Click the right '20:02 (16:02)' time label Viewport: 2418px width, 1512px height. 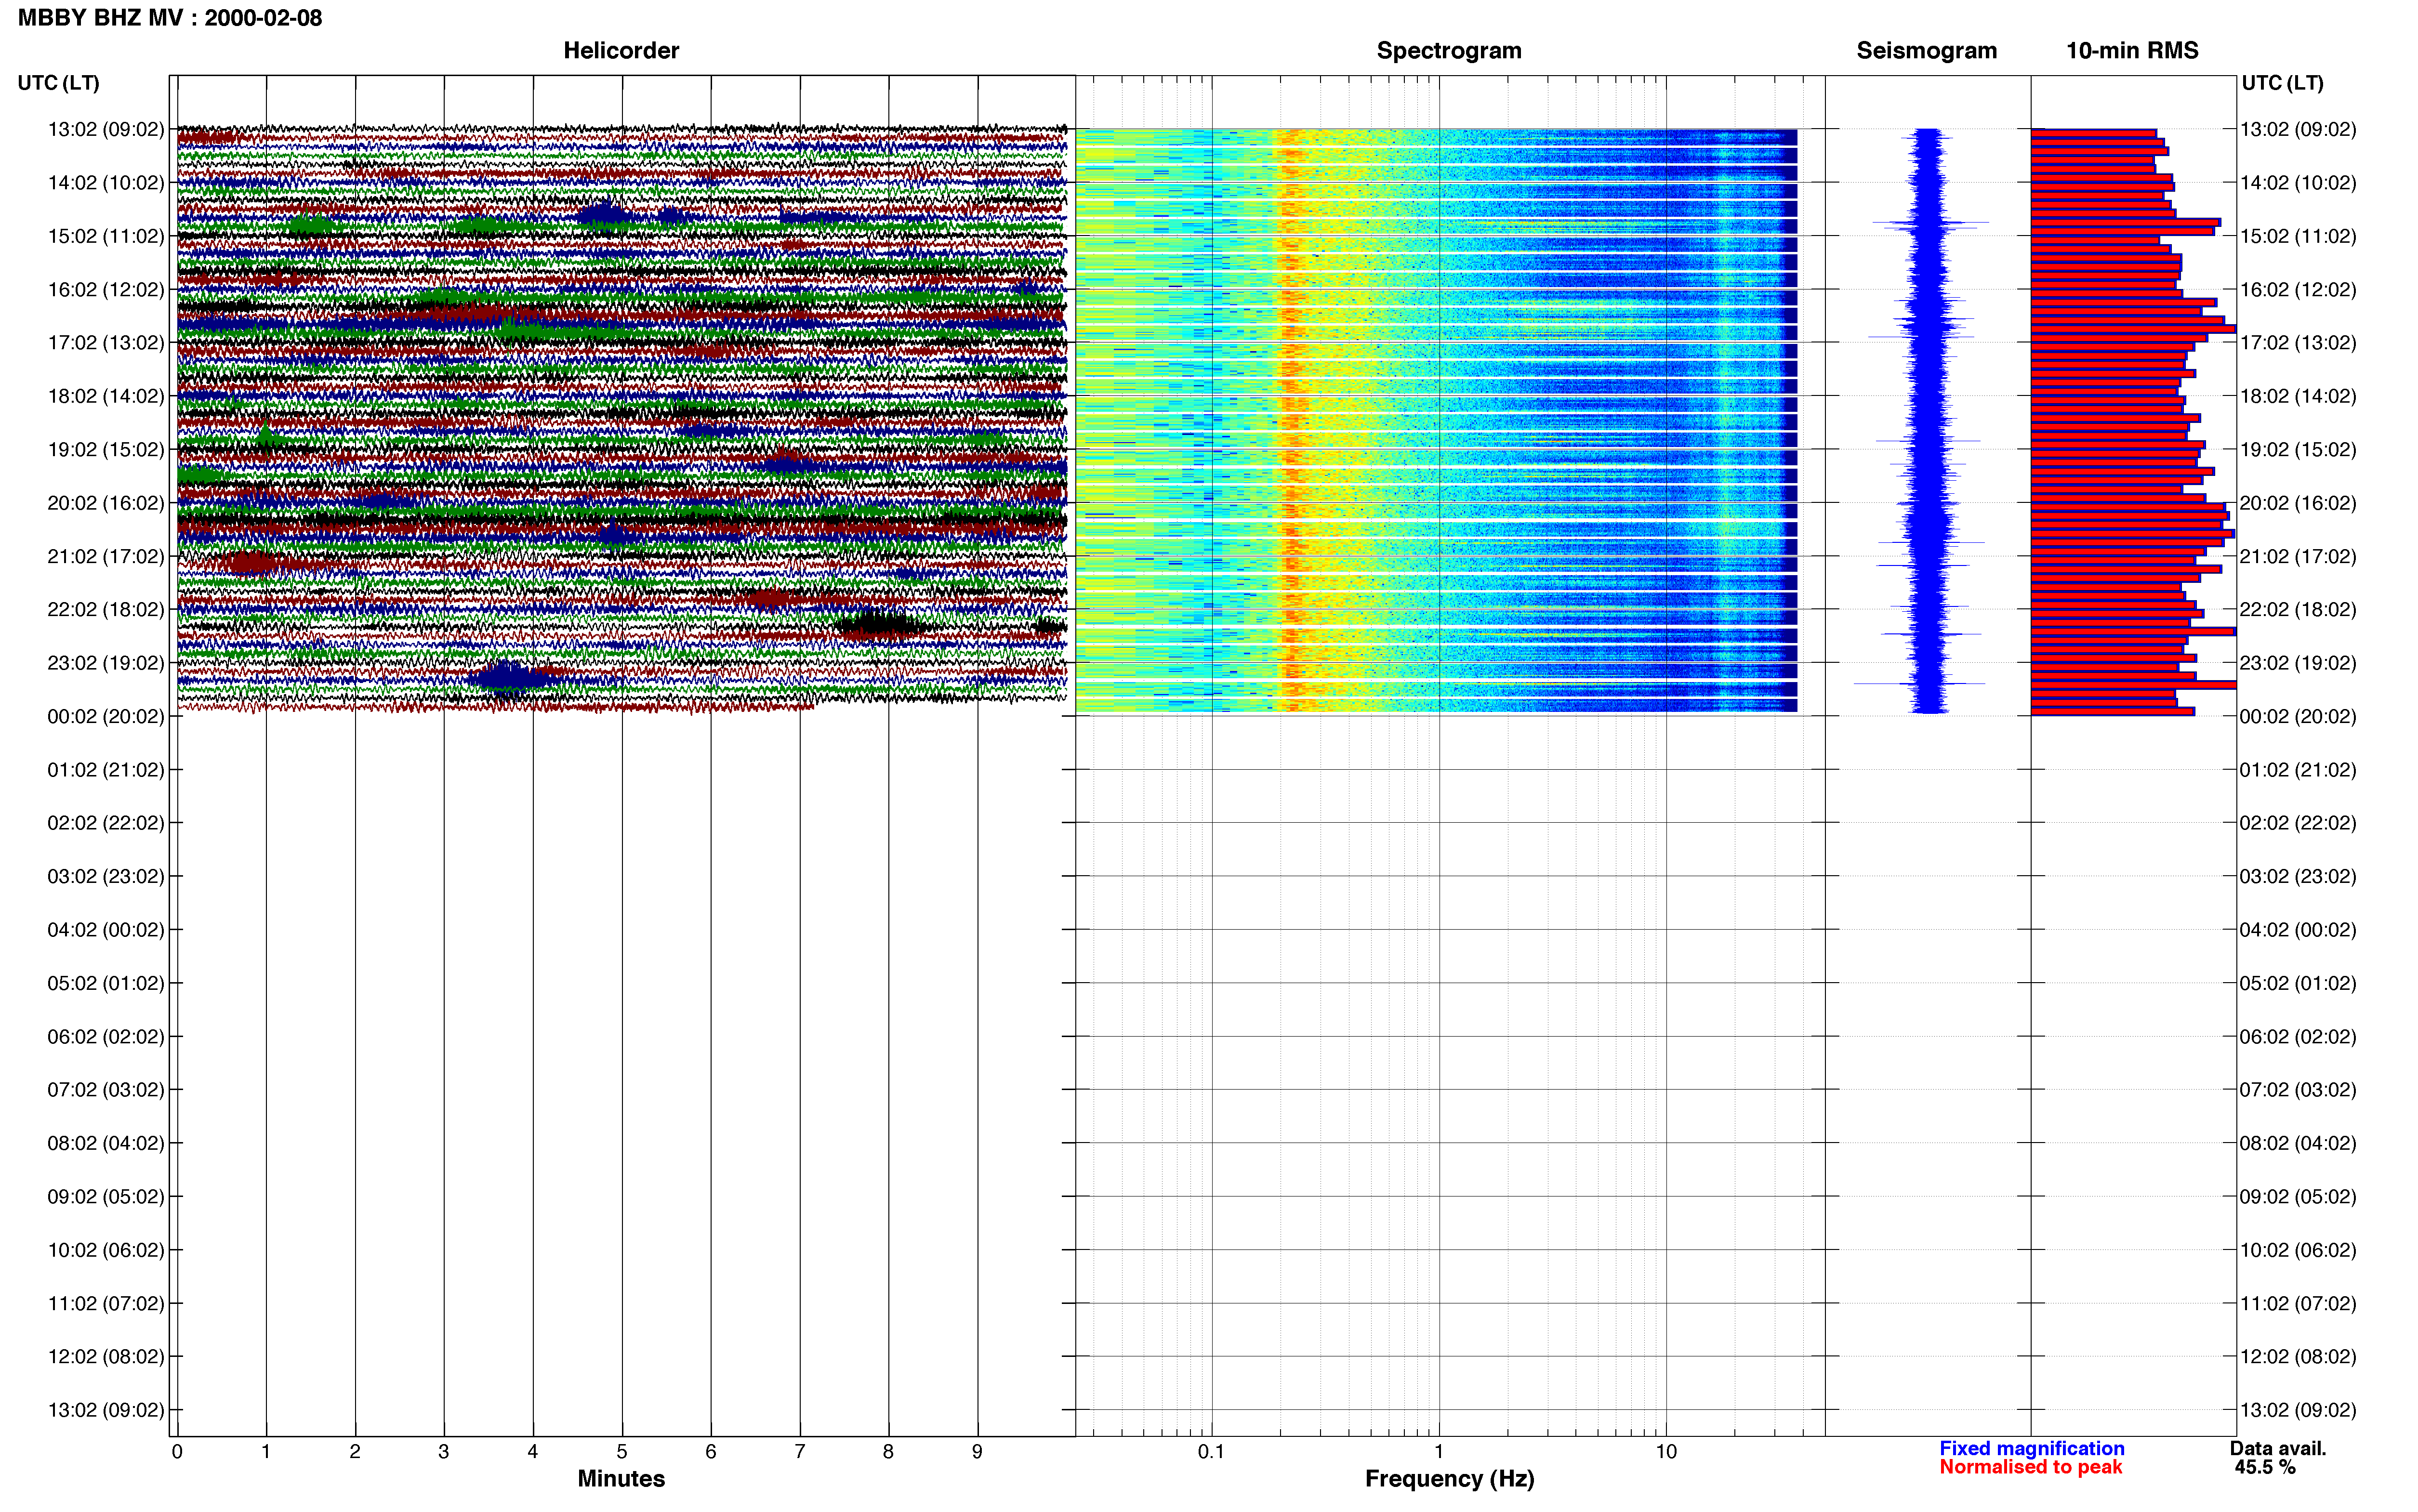click(x=2298, y=503)
